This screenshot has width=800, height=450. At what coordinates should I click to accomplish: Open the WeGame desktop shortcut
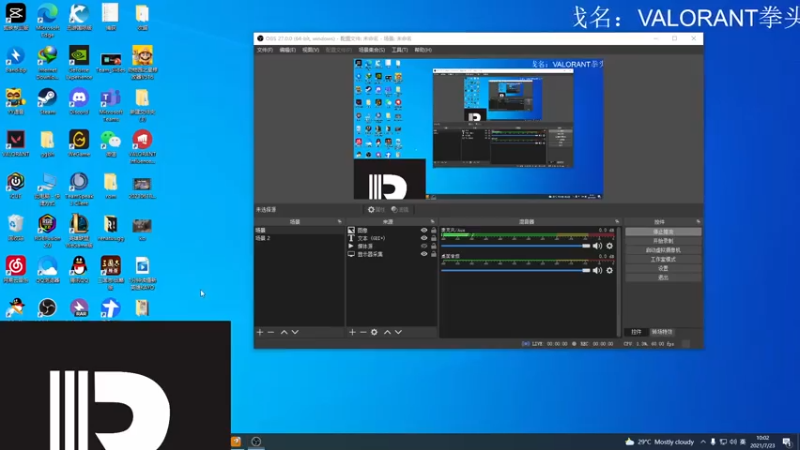(79, 143)
